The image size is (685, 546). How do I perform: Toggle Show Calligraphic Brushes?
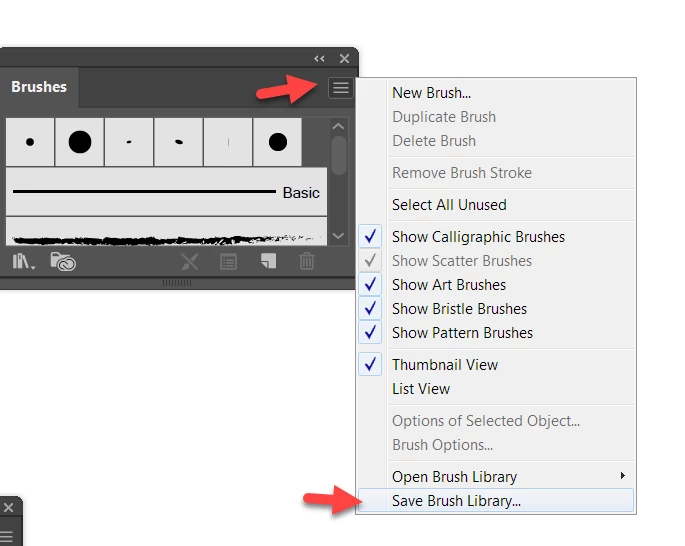[x=495, y=236]
